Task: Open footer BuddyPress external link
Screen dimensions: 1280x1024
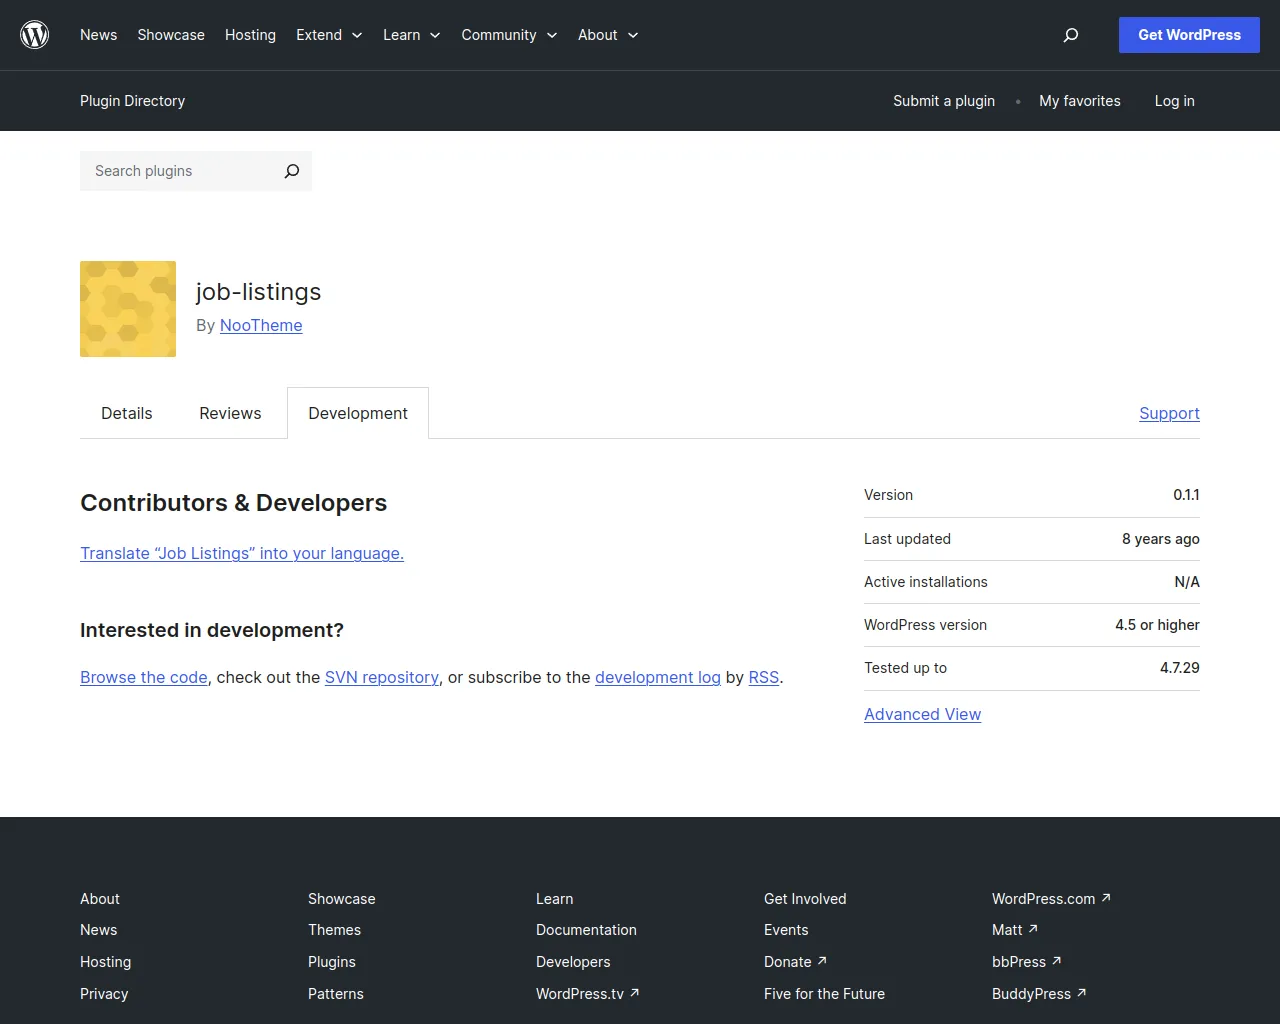Action: (x=1039, y=994)
